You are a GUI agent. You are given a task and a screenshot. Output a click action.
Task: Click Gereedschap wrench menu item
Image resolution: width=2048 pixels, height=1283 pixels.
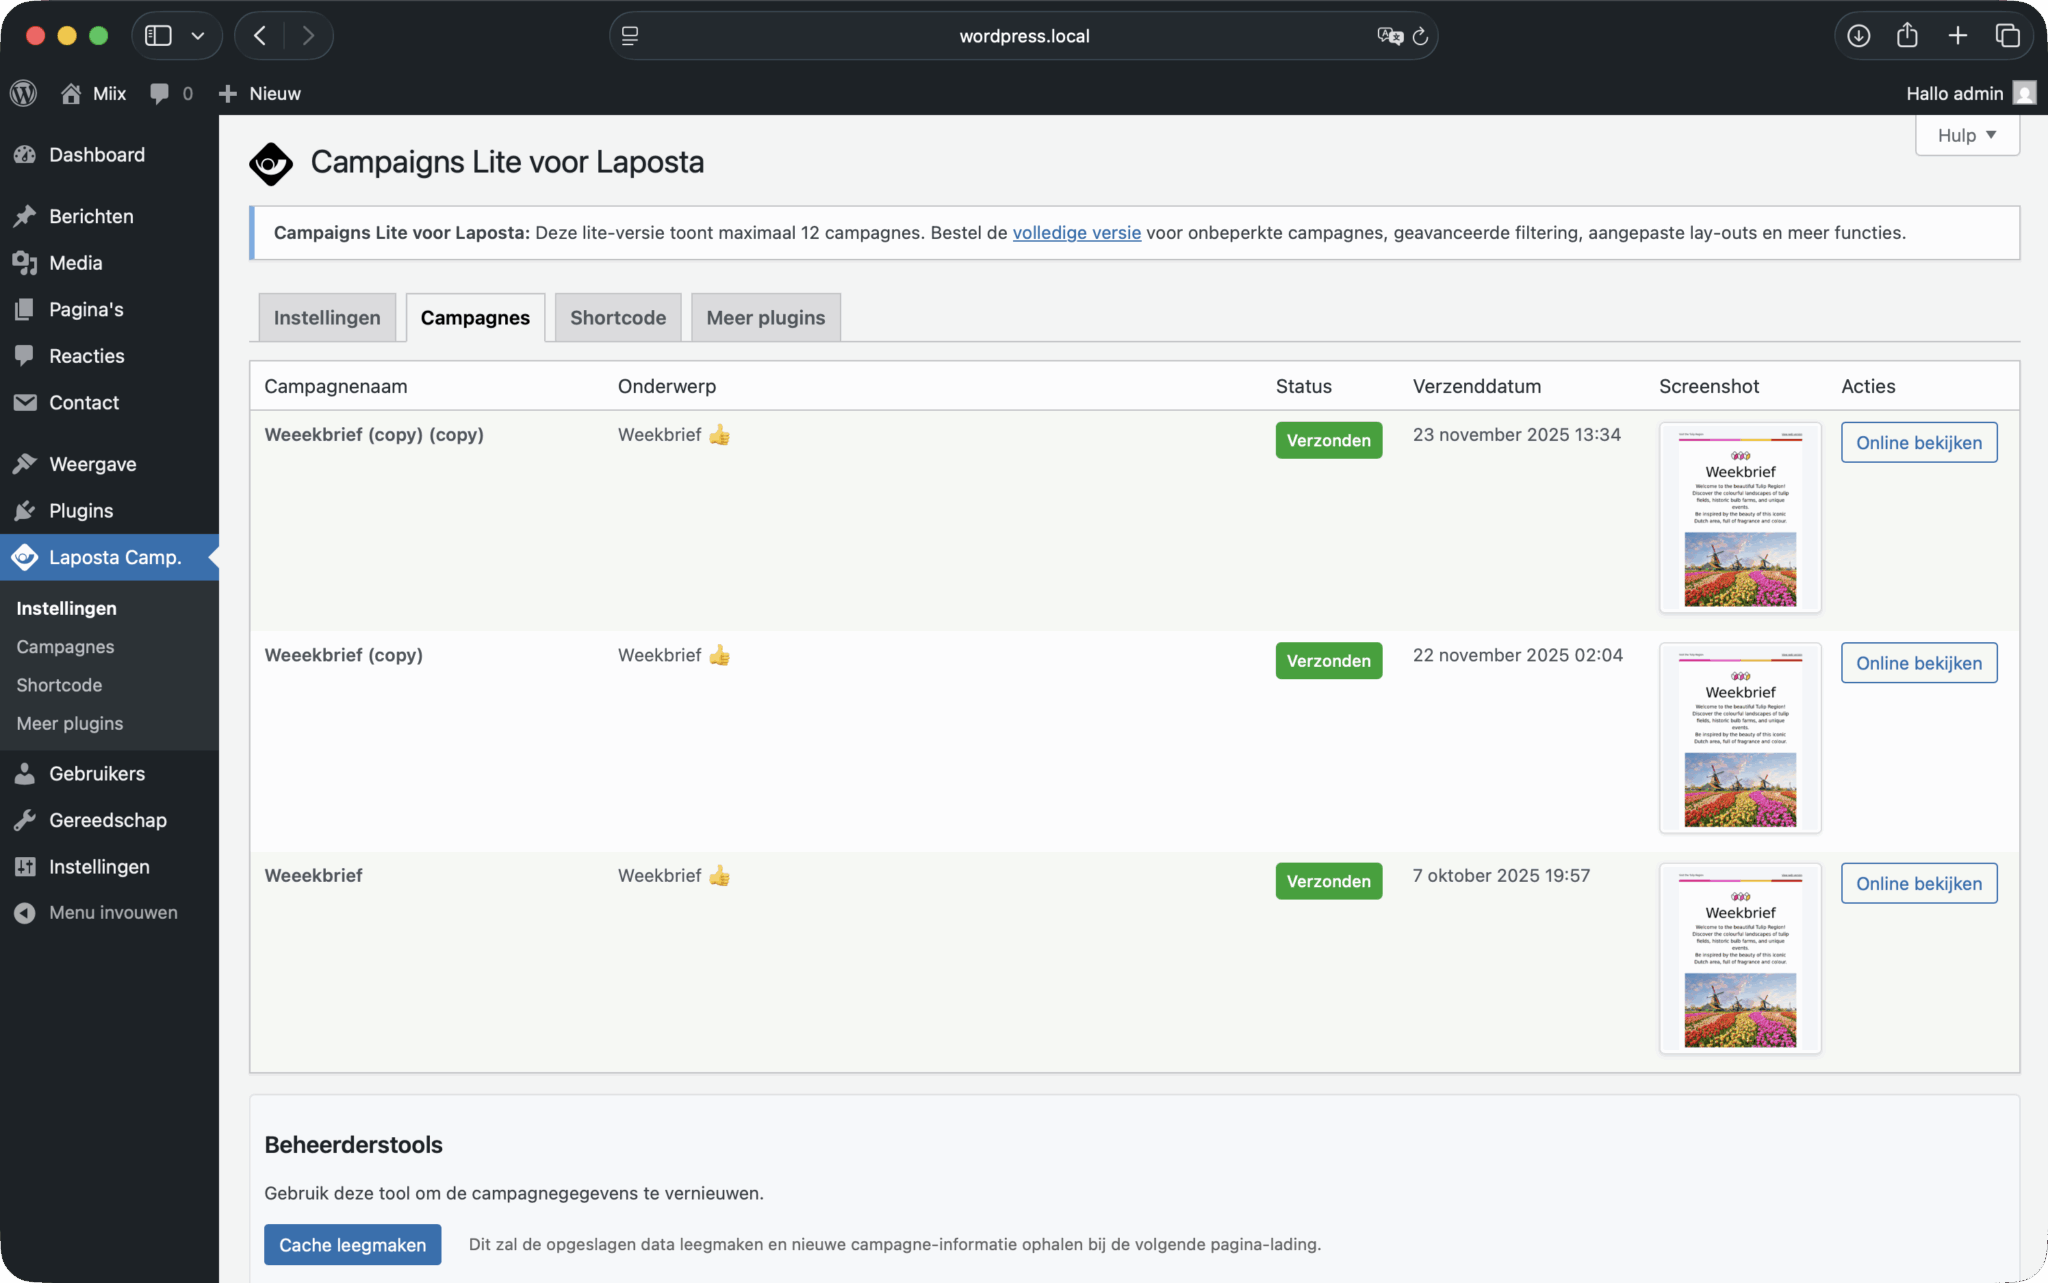[107, 820]
